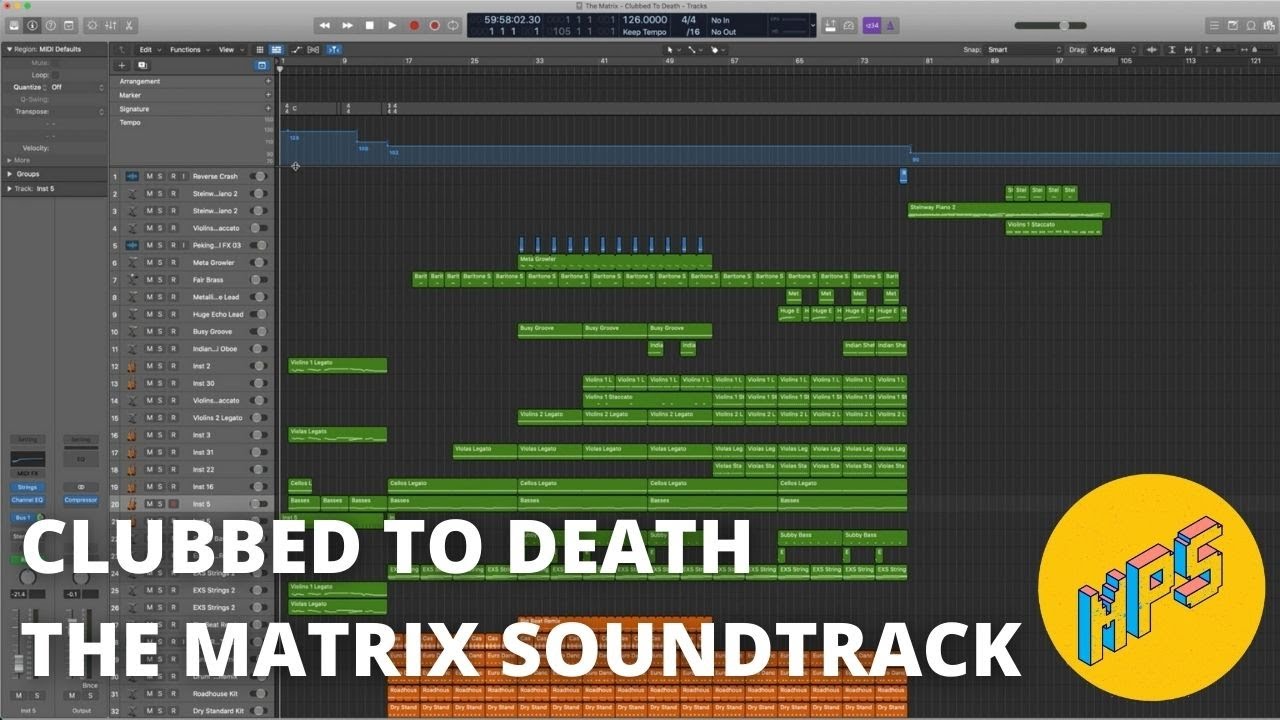
Task: Open the Editors scissors icon
Action: point(129,25)
